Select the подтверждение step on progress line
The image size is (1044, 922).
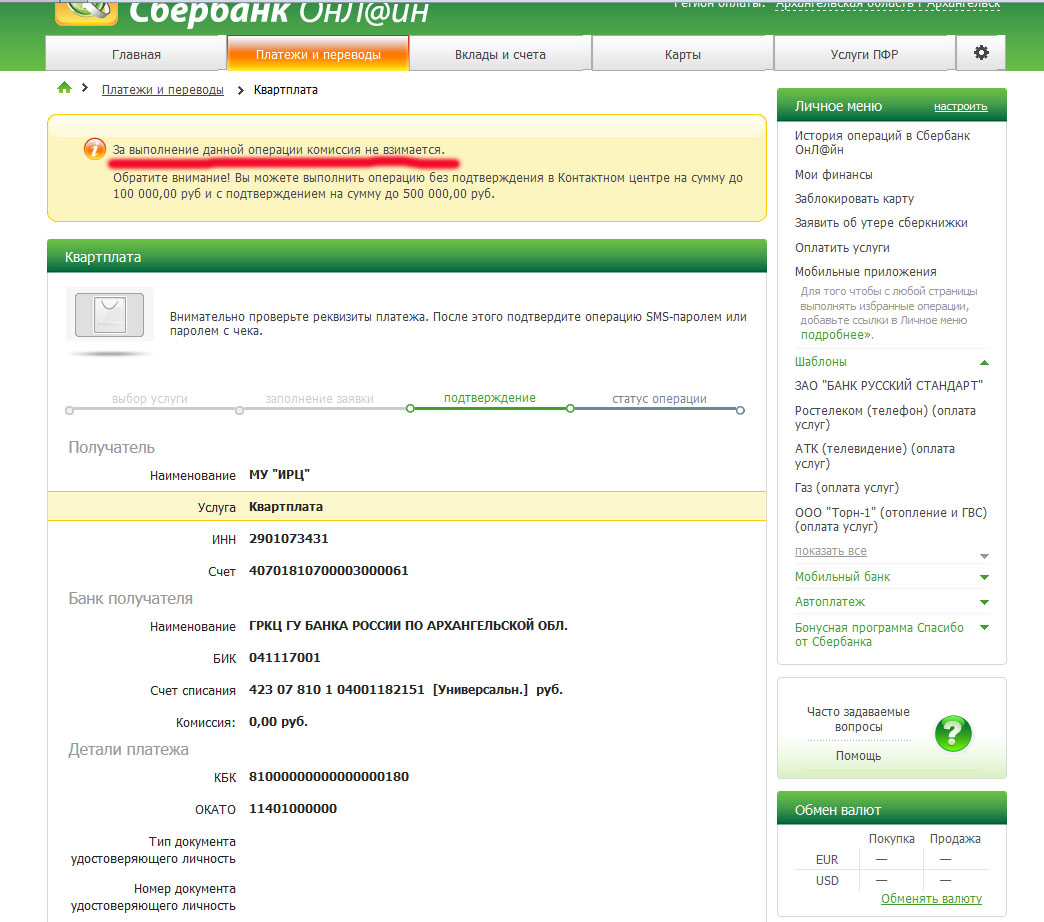click(489, 398)
